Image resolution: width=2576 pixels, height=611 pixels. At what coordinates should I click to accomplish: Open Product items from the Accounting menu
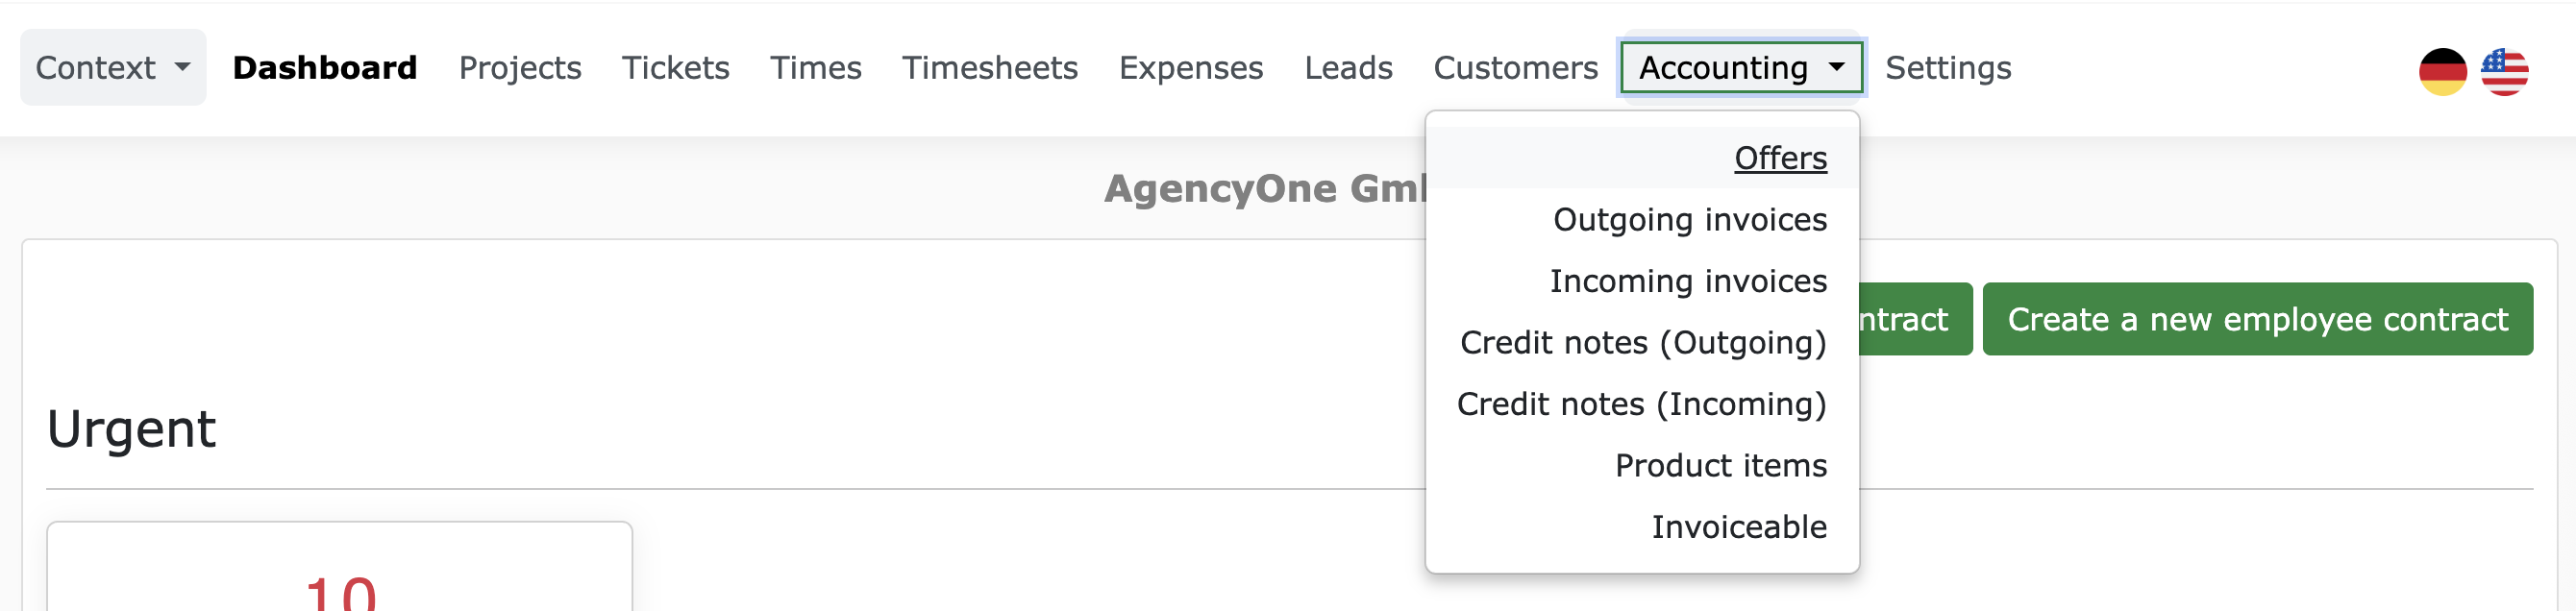[1721, 465]
